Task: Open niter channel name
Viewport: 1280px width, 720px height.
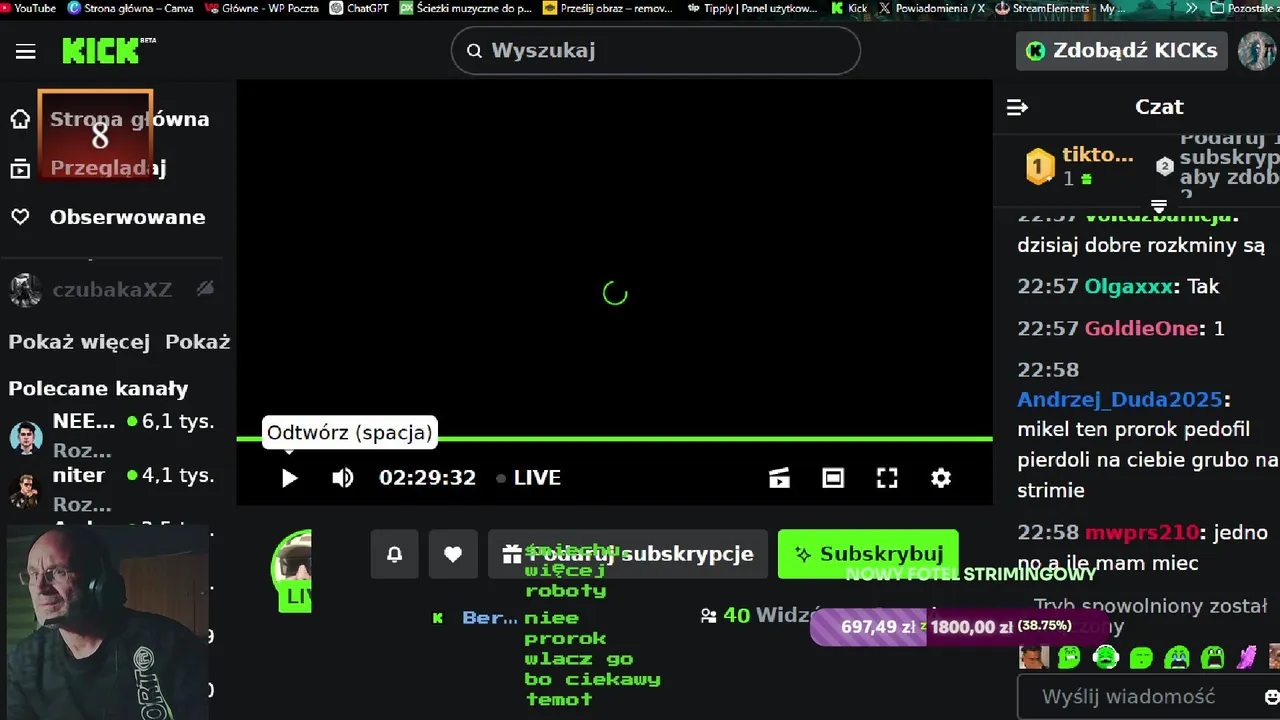Action: 79,475
